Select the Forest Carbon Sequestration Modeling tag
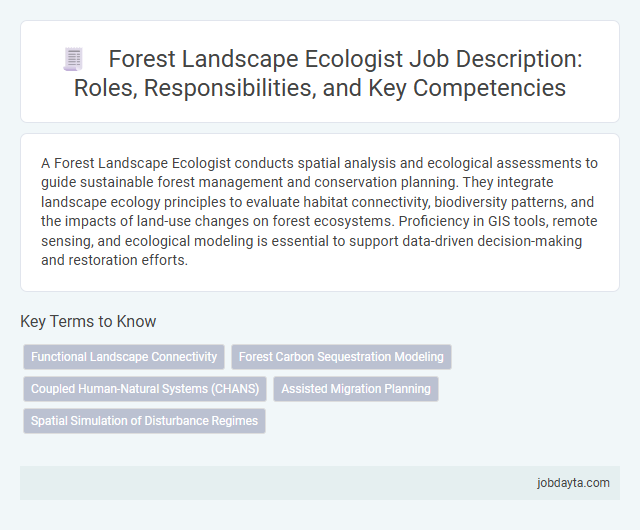The image size is (640, 530). tap(341, 357)
